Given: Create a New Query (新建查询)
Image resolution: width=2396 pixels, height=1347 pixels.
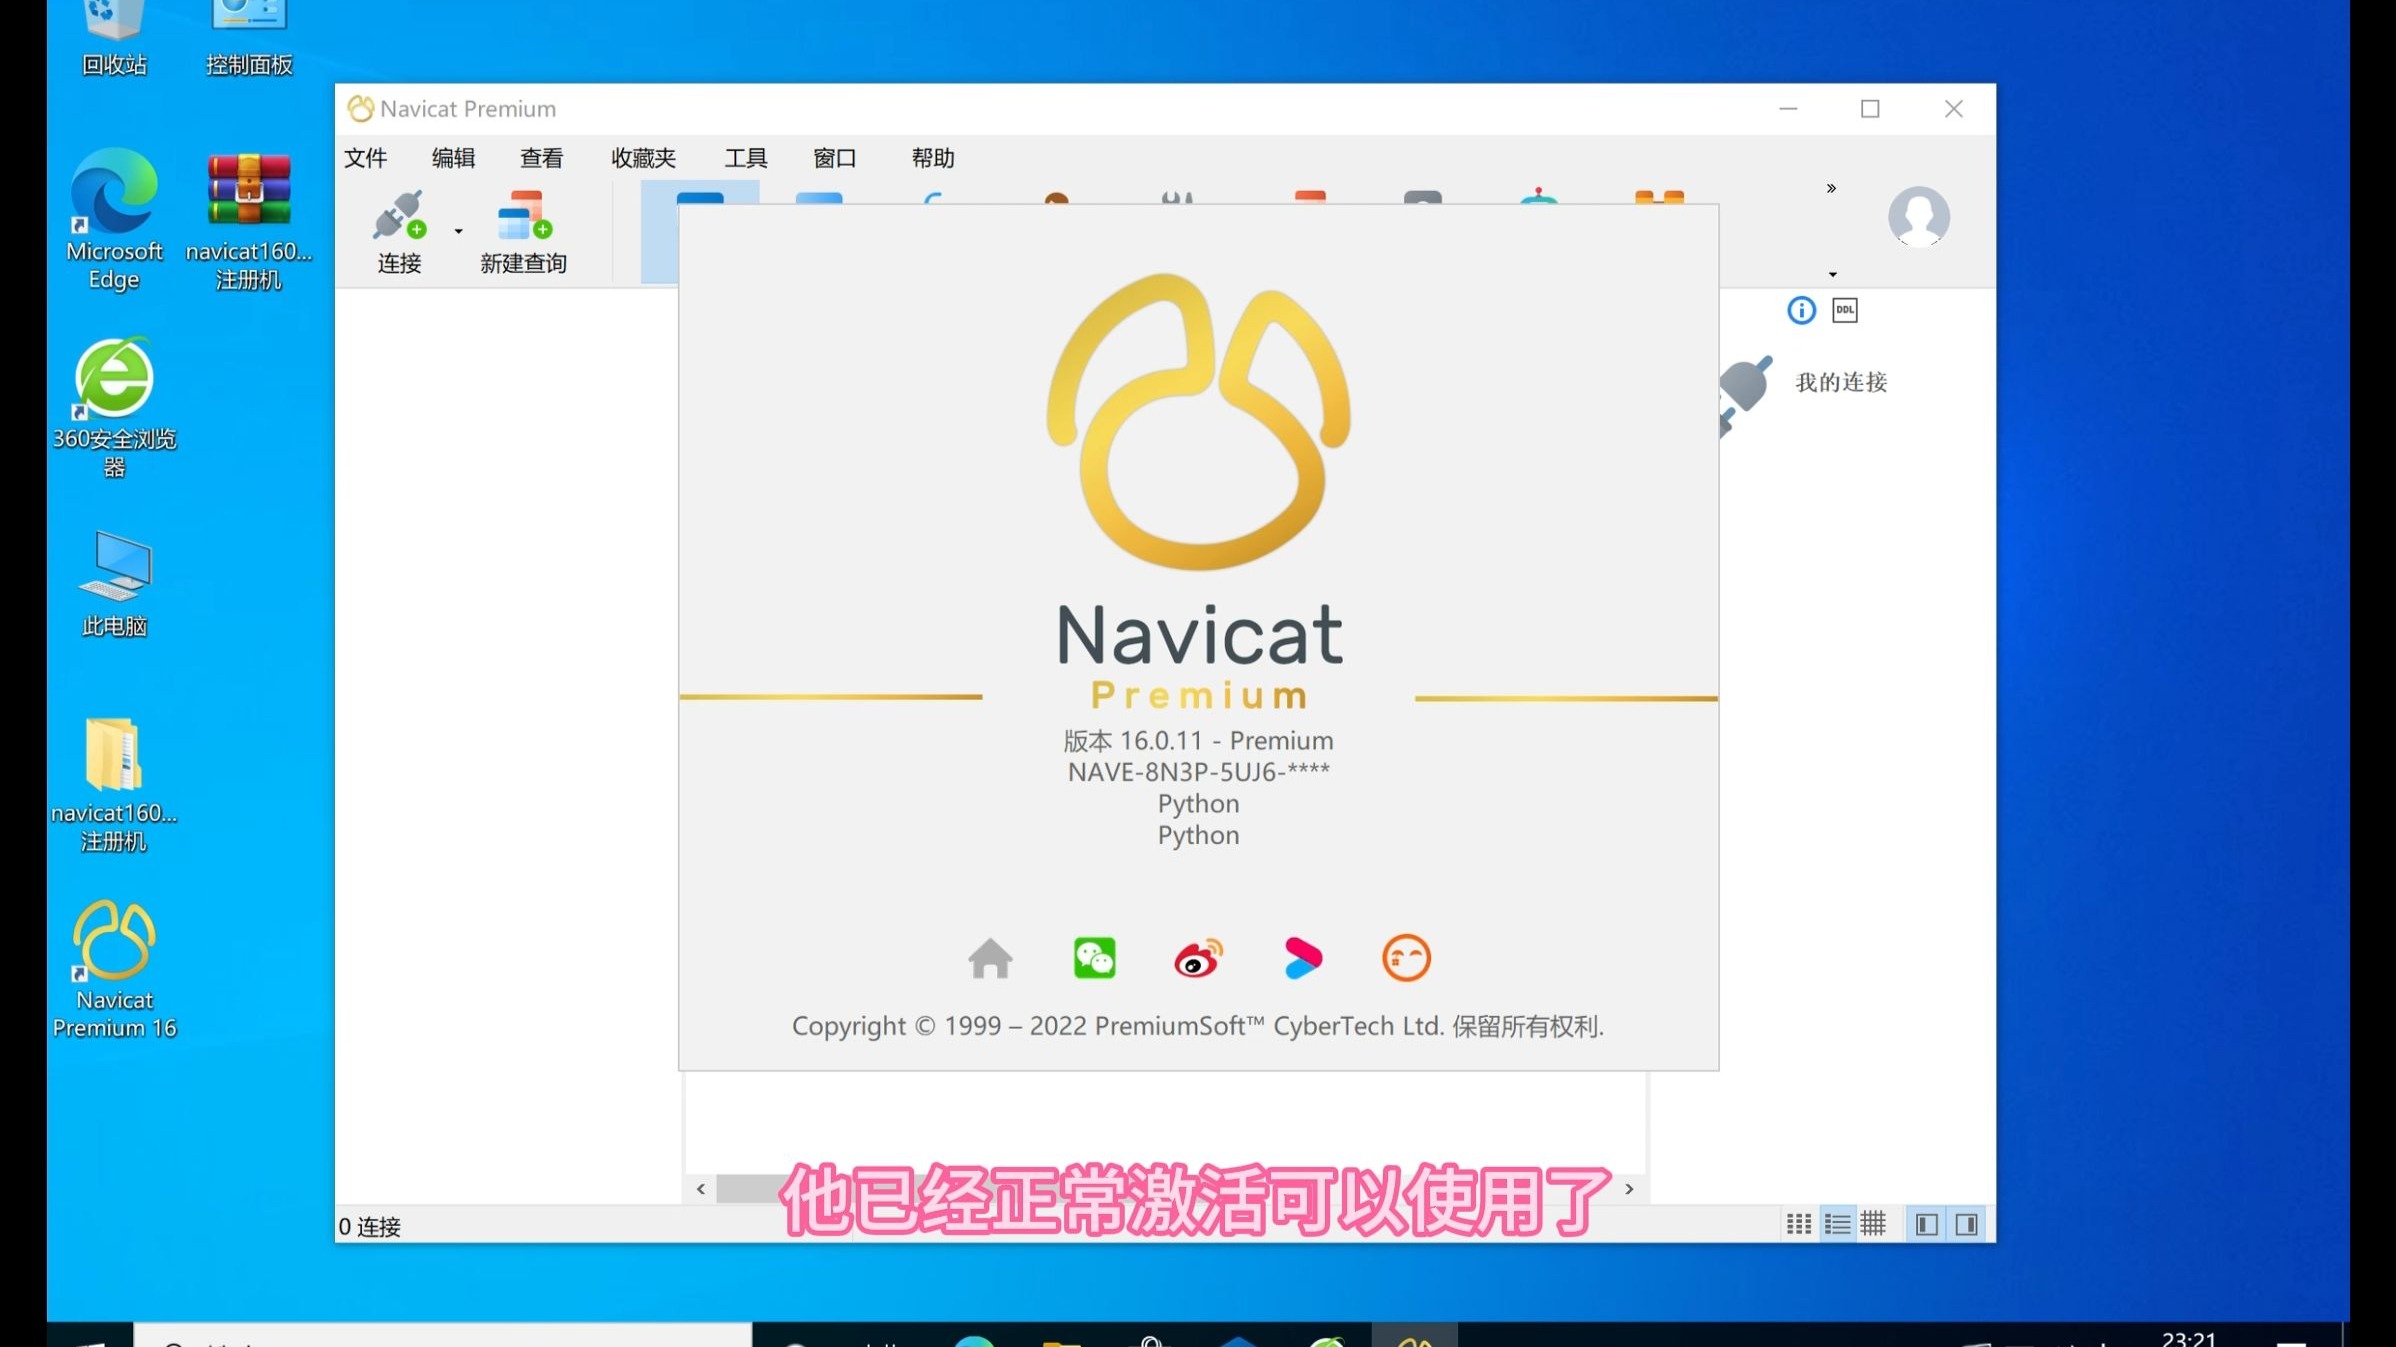Looking at the screenshot, I should pyautogui.click(x=523, y=232).
